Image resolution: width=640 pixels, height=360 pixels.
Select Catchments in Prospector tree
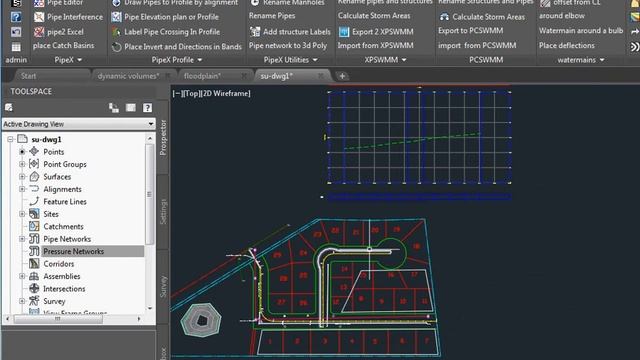(x=63, y=227)
